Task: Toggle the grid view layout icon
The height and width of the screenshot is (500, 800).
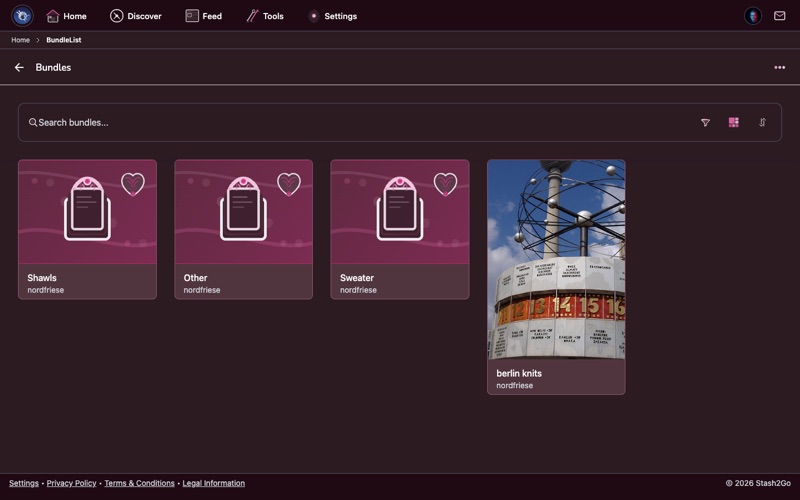Action: tap(734, 122)
